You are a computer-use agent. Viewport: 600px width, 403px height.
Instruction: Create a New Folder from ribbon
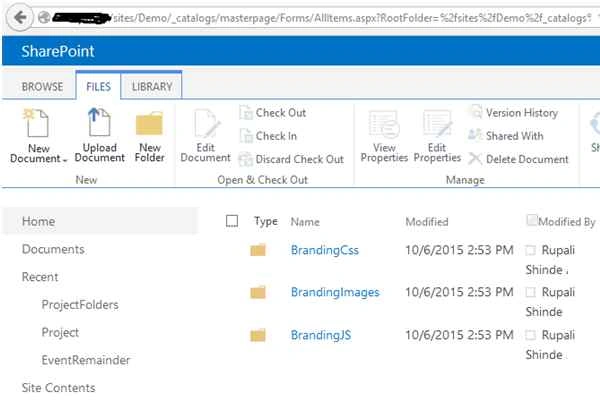coord(149,136)
